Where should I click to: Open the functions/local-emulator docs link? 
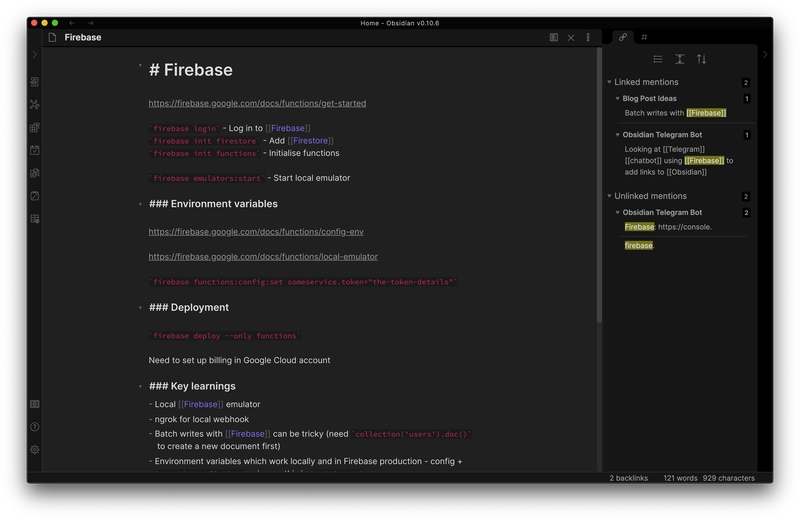[x=263, y=257]
